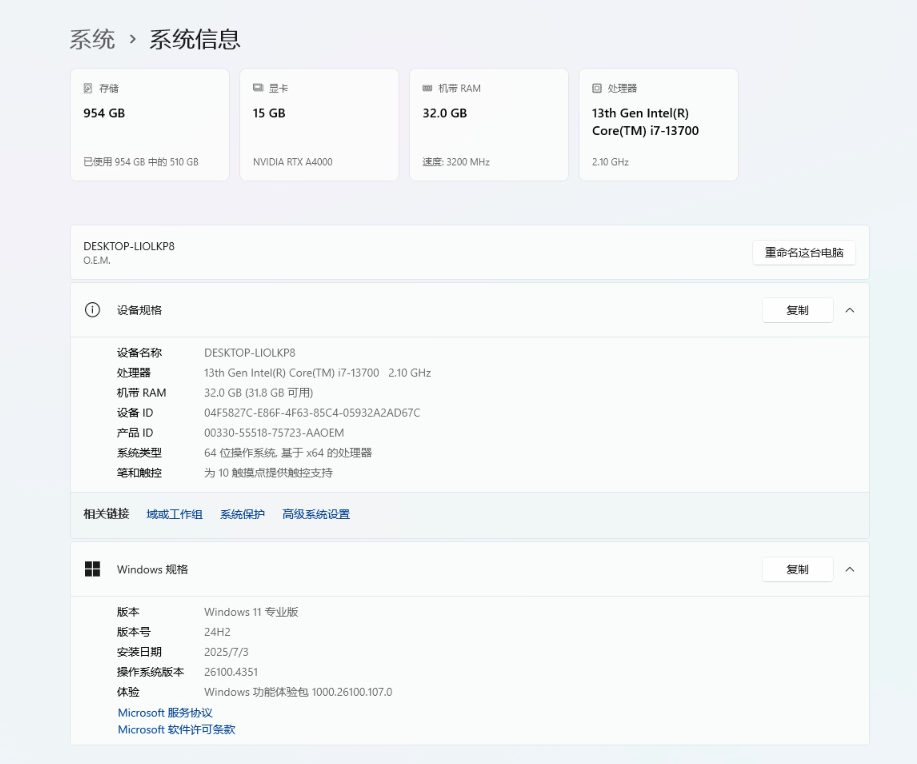Click the 笔和触控 row label
917x764 pixels.
139,473
